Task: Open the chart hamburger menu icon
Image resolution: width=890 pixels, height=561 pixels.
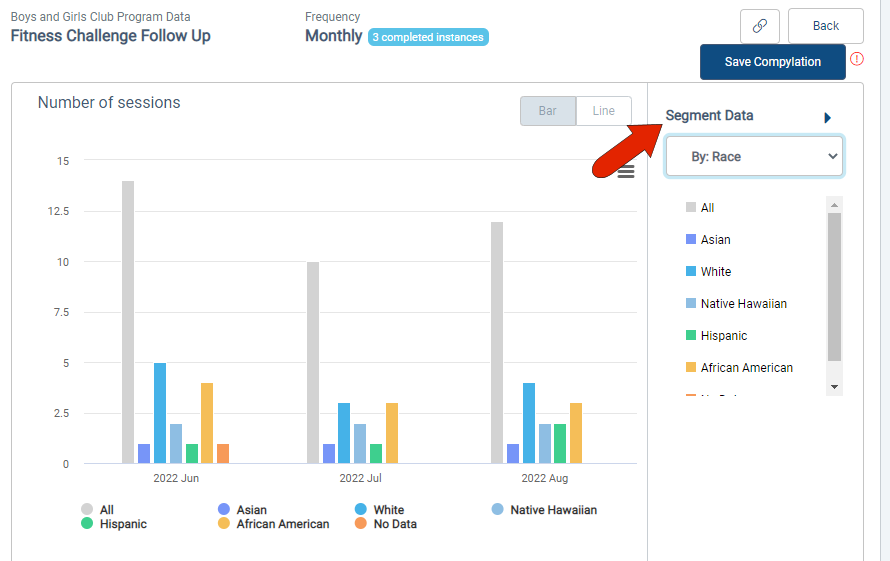Action: pos(626,171)
